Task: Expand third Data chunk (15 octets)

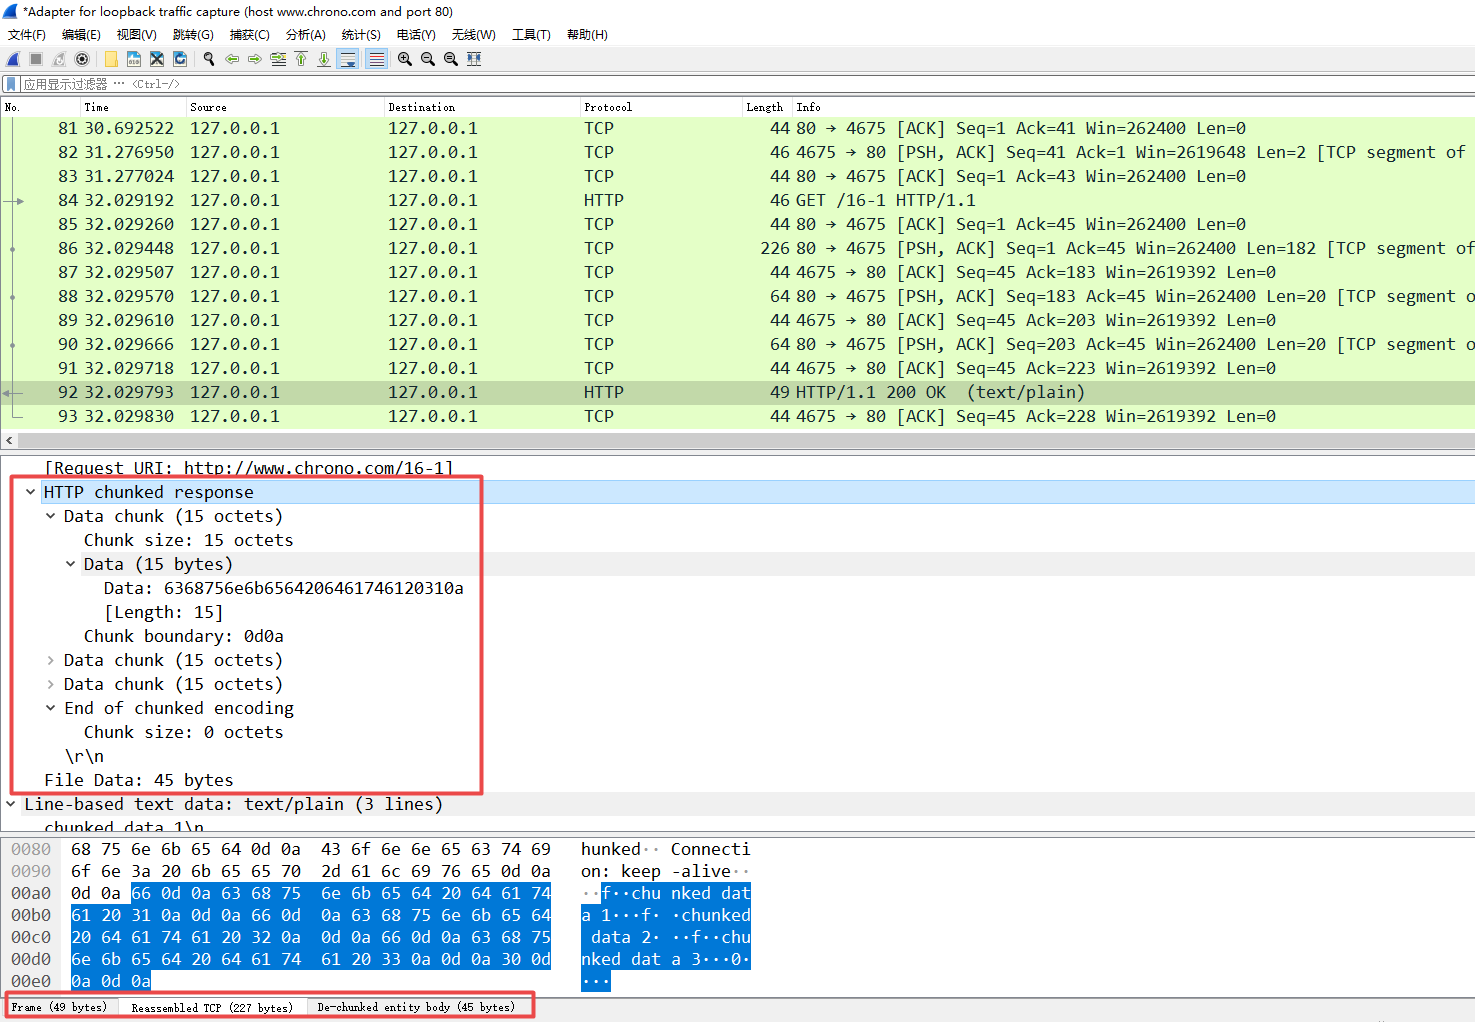Action: coord(51,684)
